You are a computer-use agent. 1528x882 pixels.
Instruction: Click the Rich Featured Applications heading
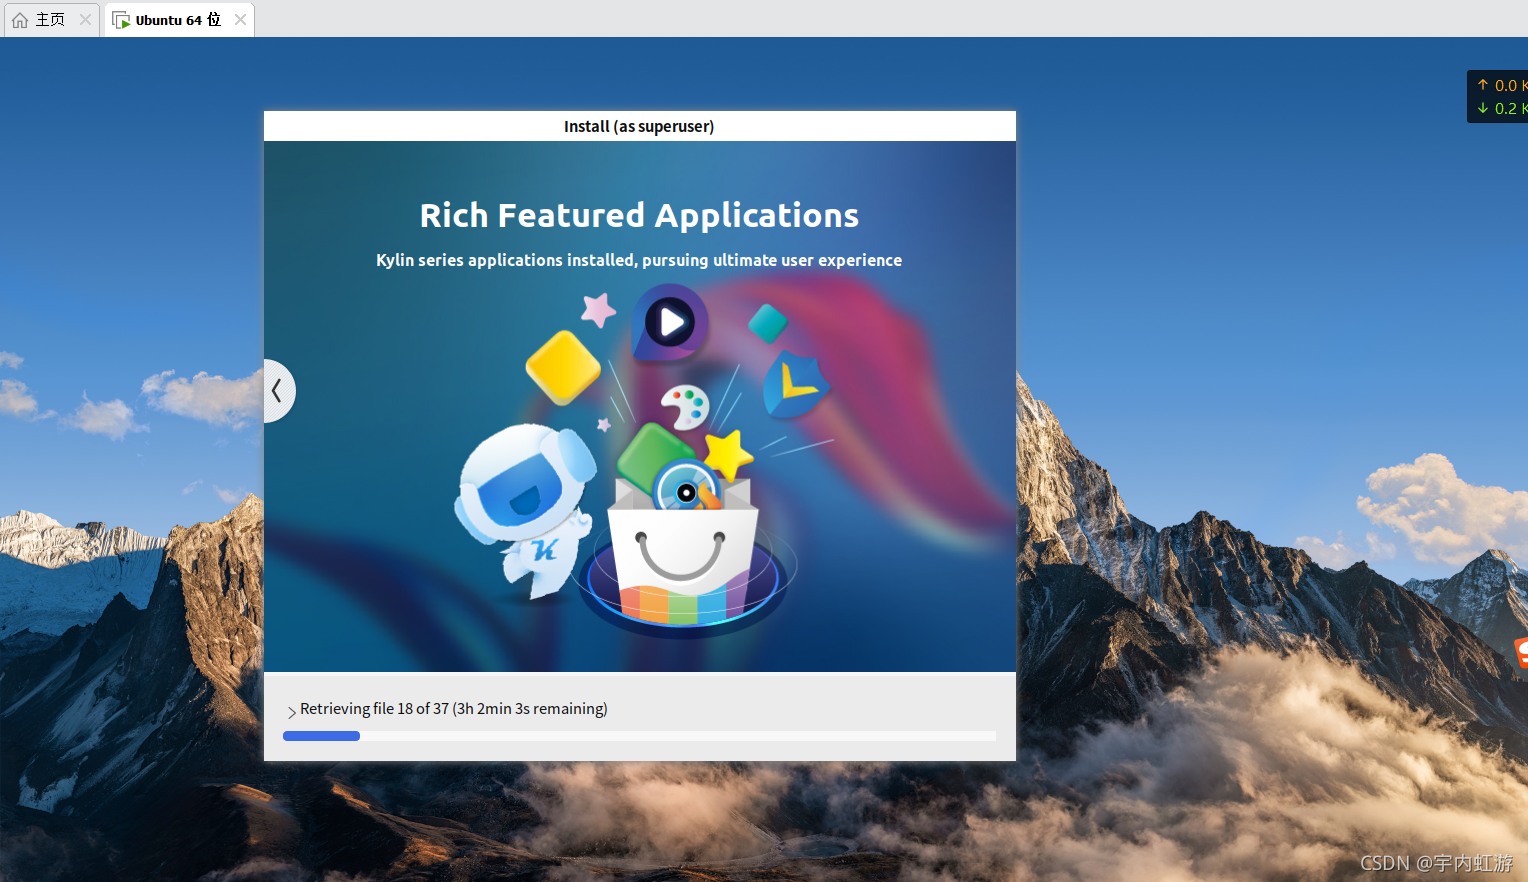click(639, 215)
